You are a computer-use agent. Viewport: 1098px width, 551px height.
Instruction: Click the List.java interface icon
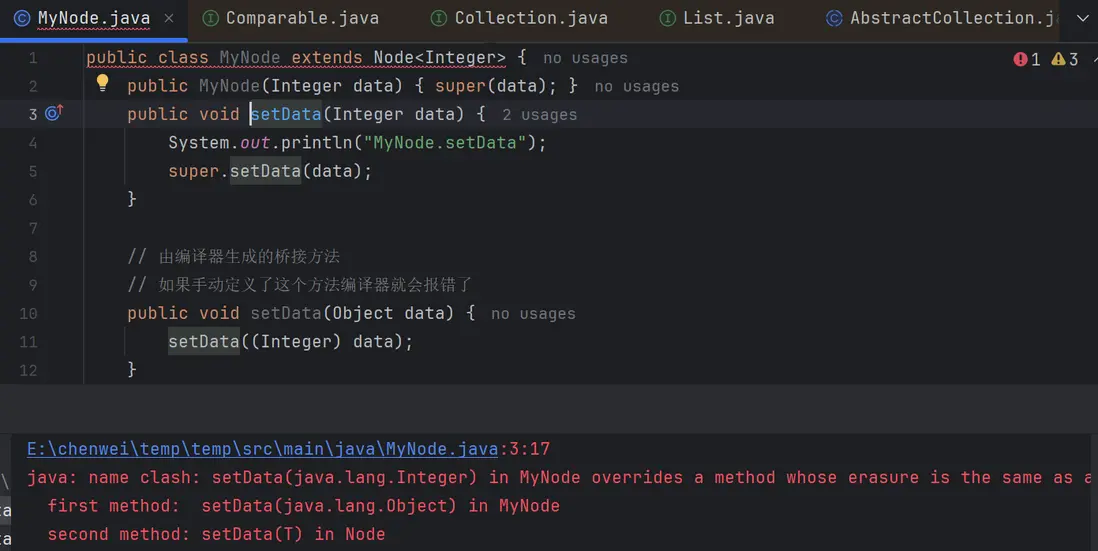click(667, 18)
